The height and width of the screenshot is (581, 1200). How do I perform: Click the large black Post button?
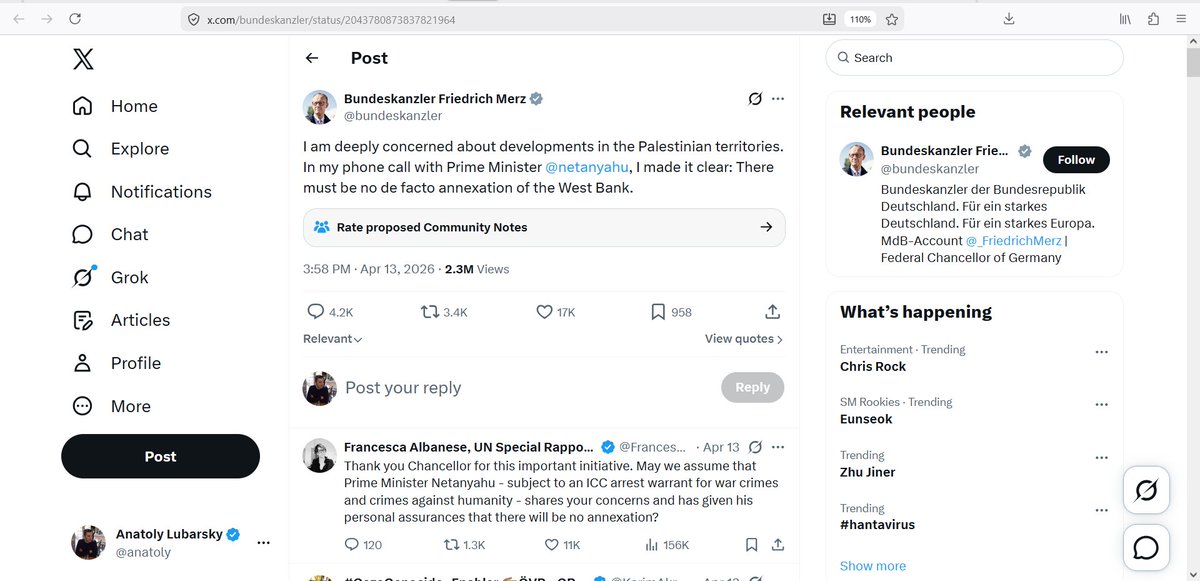click(160, 456)
